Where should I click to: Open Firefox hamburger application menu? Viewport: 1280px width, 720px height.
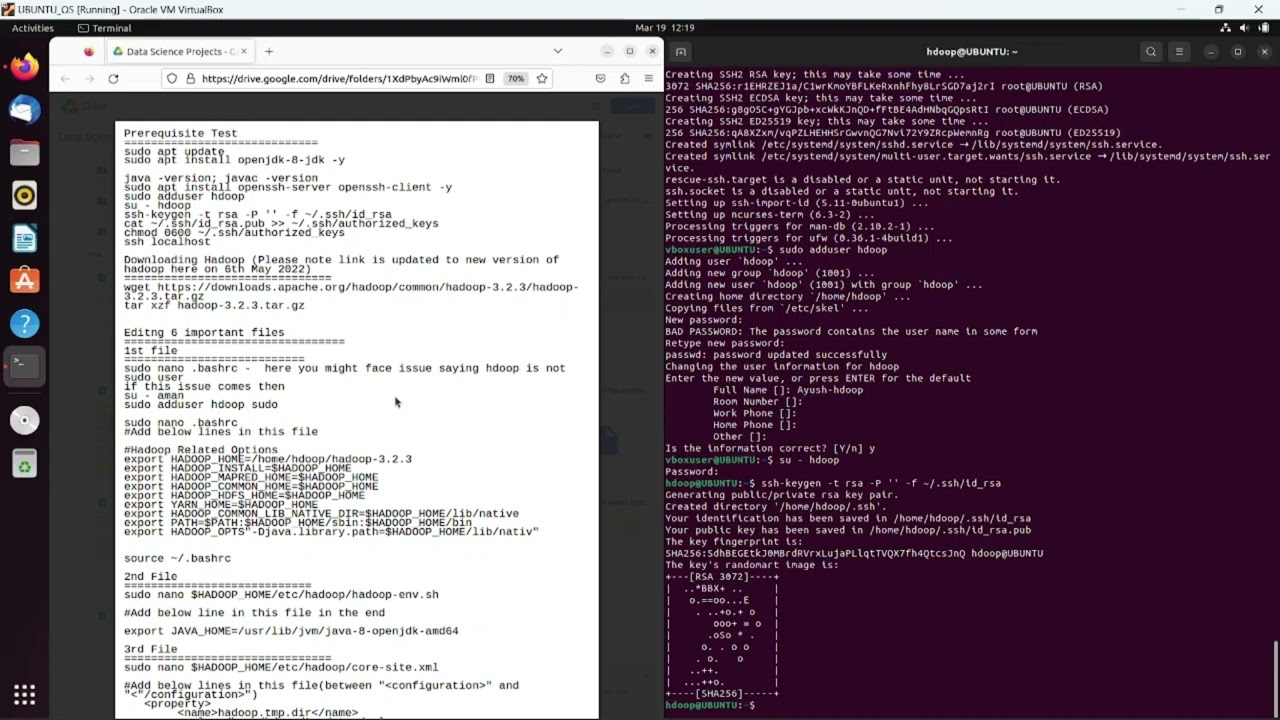click(x=648, y=78)
